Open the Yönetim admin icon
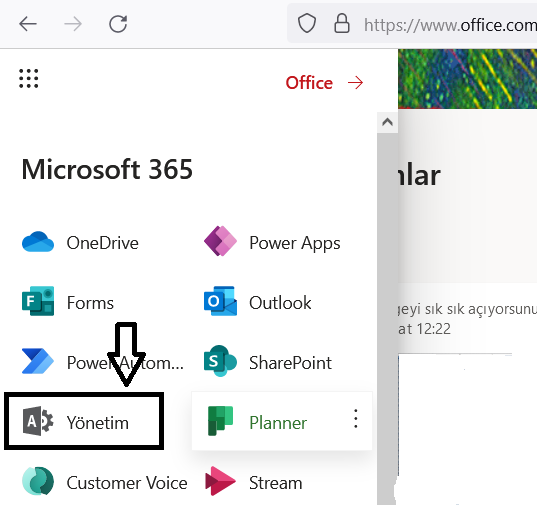This screenshot has height=506, width=537. point(38,421)
